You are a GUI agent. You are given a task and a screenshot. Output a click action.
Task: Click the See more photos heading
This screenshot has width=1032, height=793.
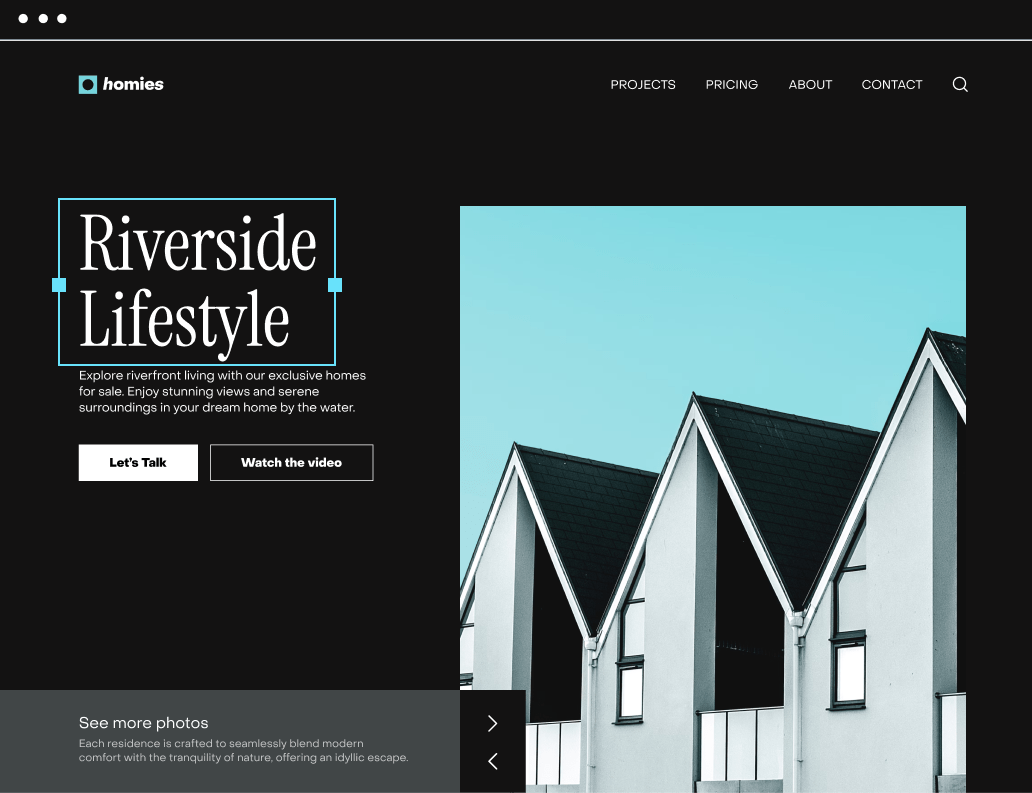pos(144,723)
